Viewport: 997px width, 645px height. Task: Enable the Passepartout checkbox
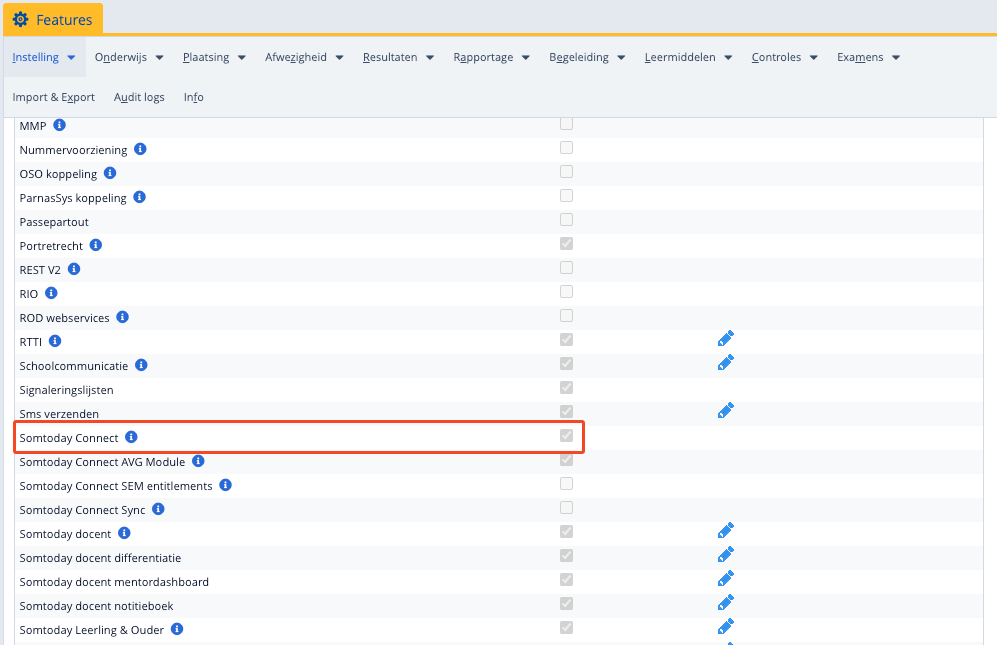point(567,220)
